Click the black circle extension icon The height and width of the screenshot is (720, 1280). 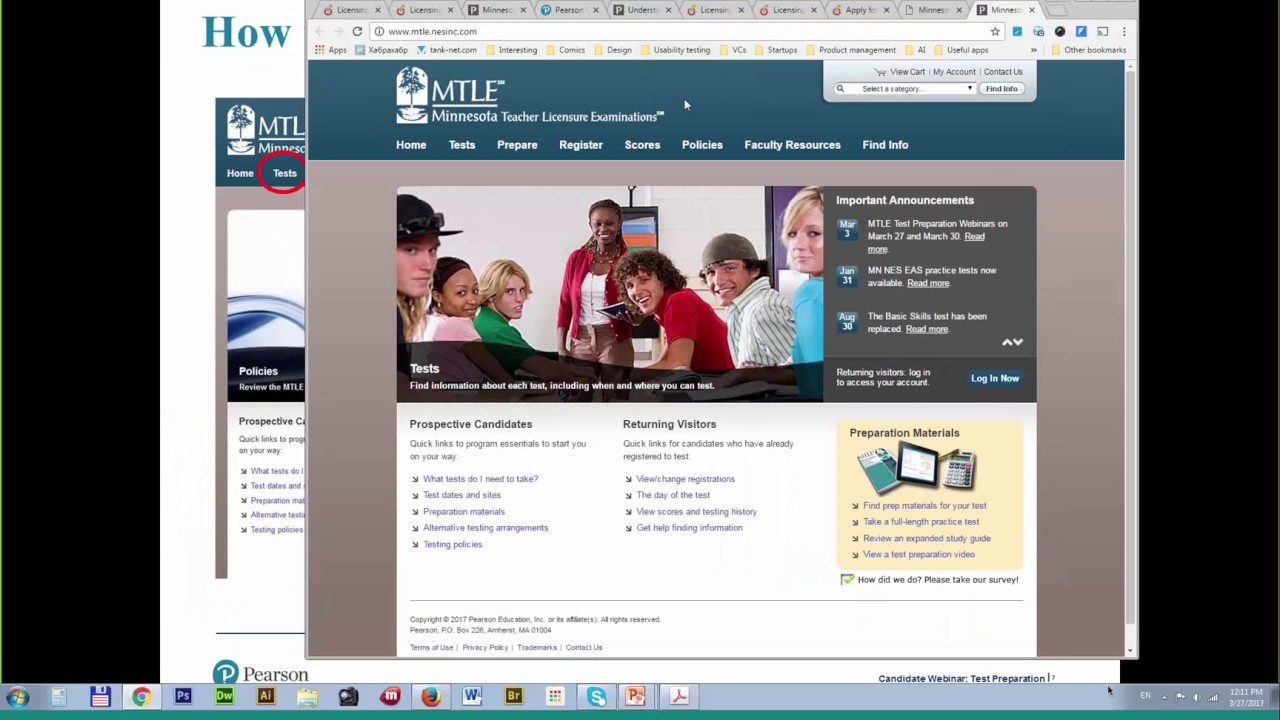(1060, 31)
